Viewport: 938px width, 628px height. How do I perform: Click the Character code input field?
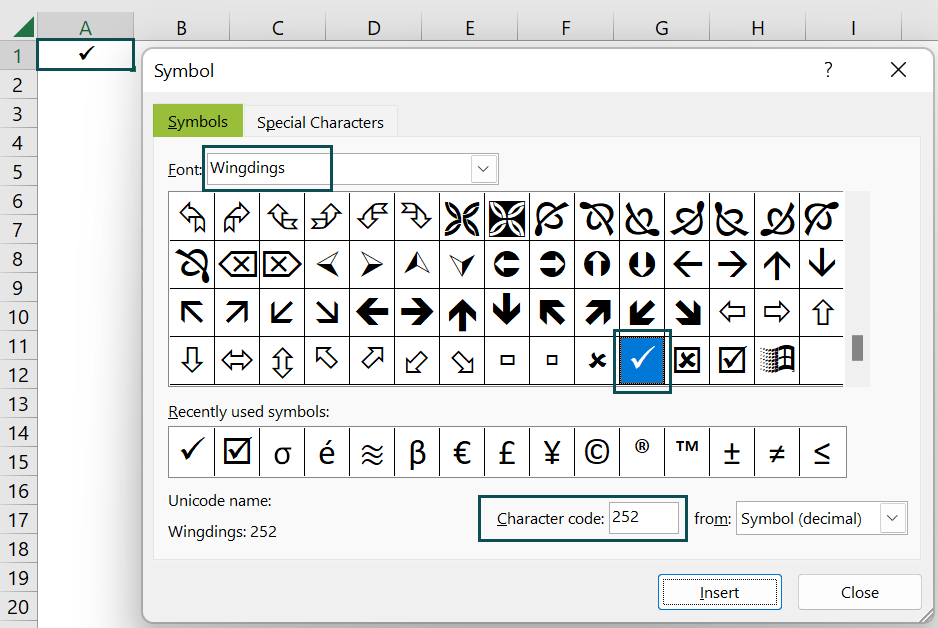tap(644, 517)
